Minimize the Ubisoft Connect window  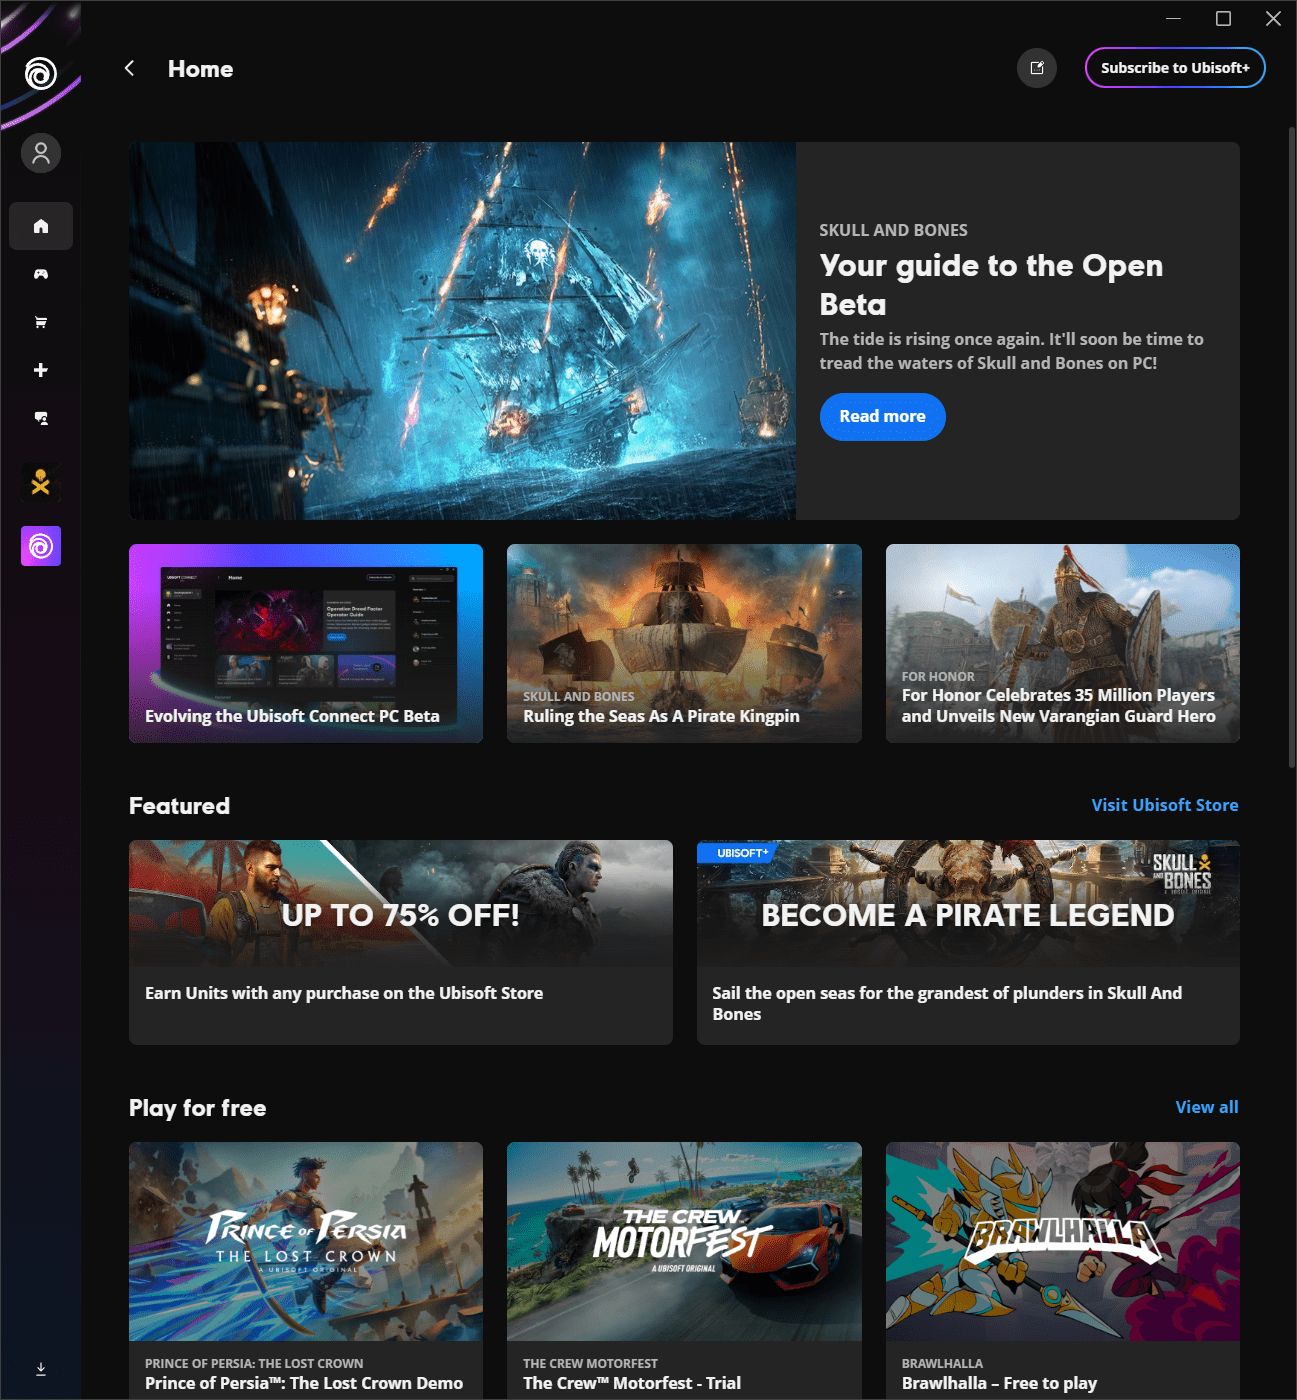[x=1174, y=18]
